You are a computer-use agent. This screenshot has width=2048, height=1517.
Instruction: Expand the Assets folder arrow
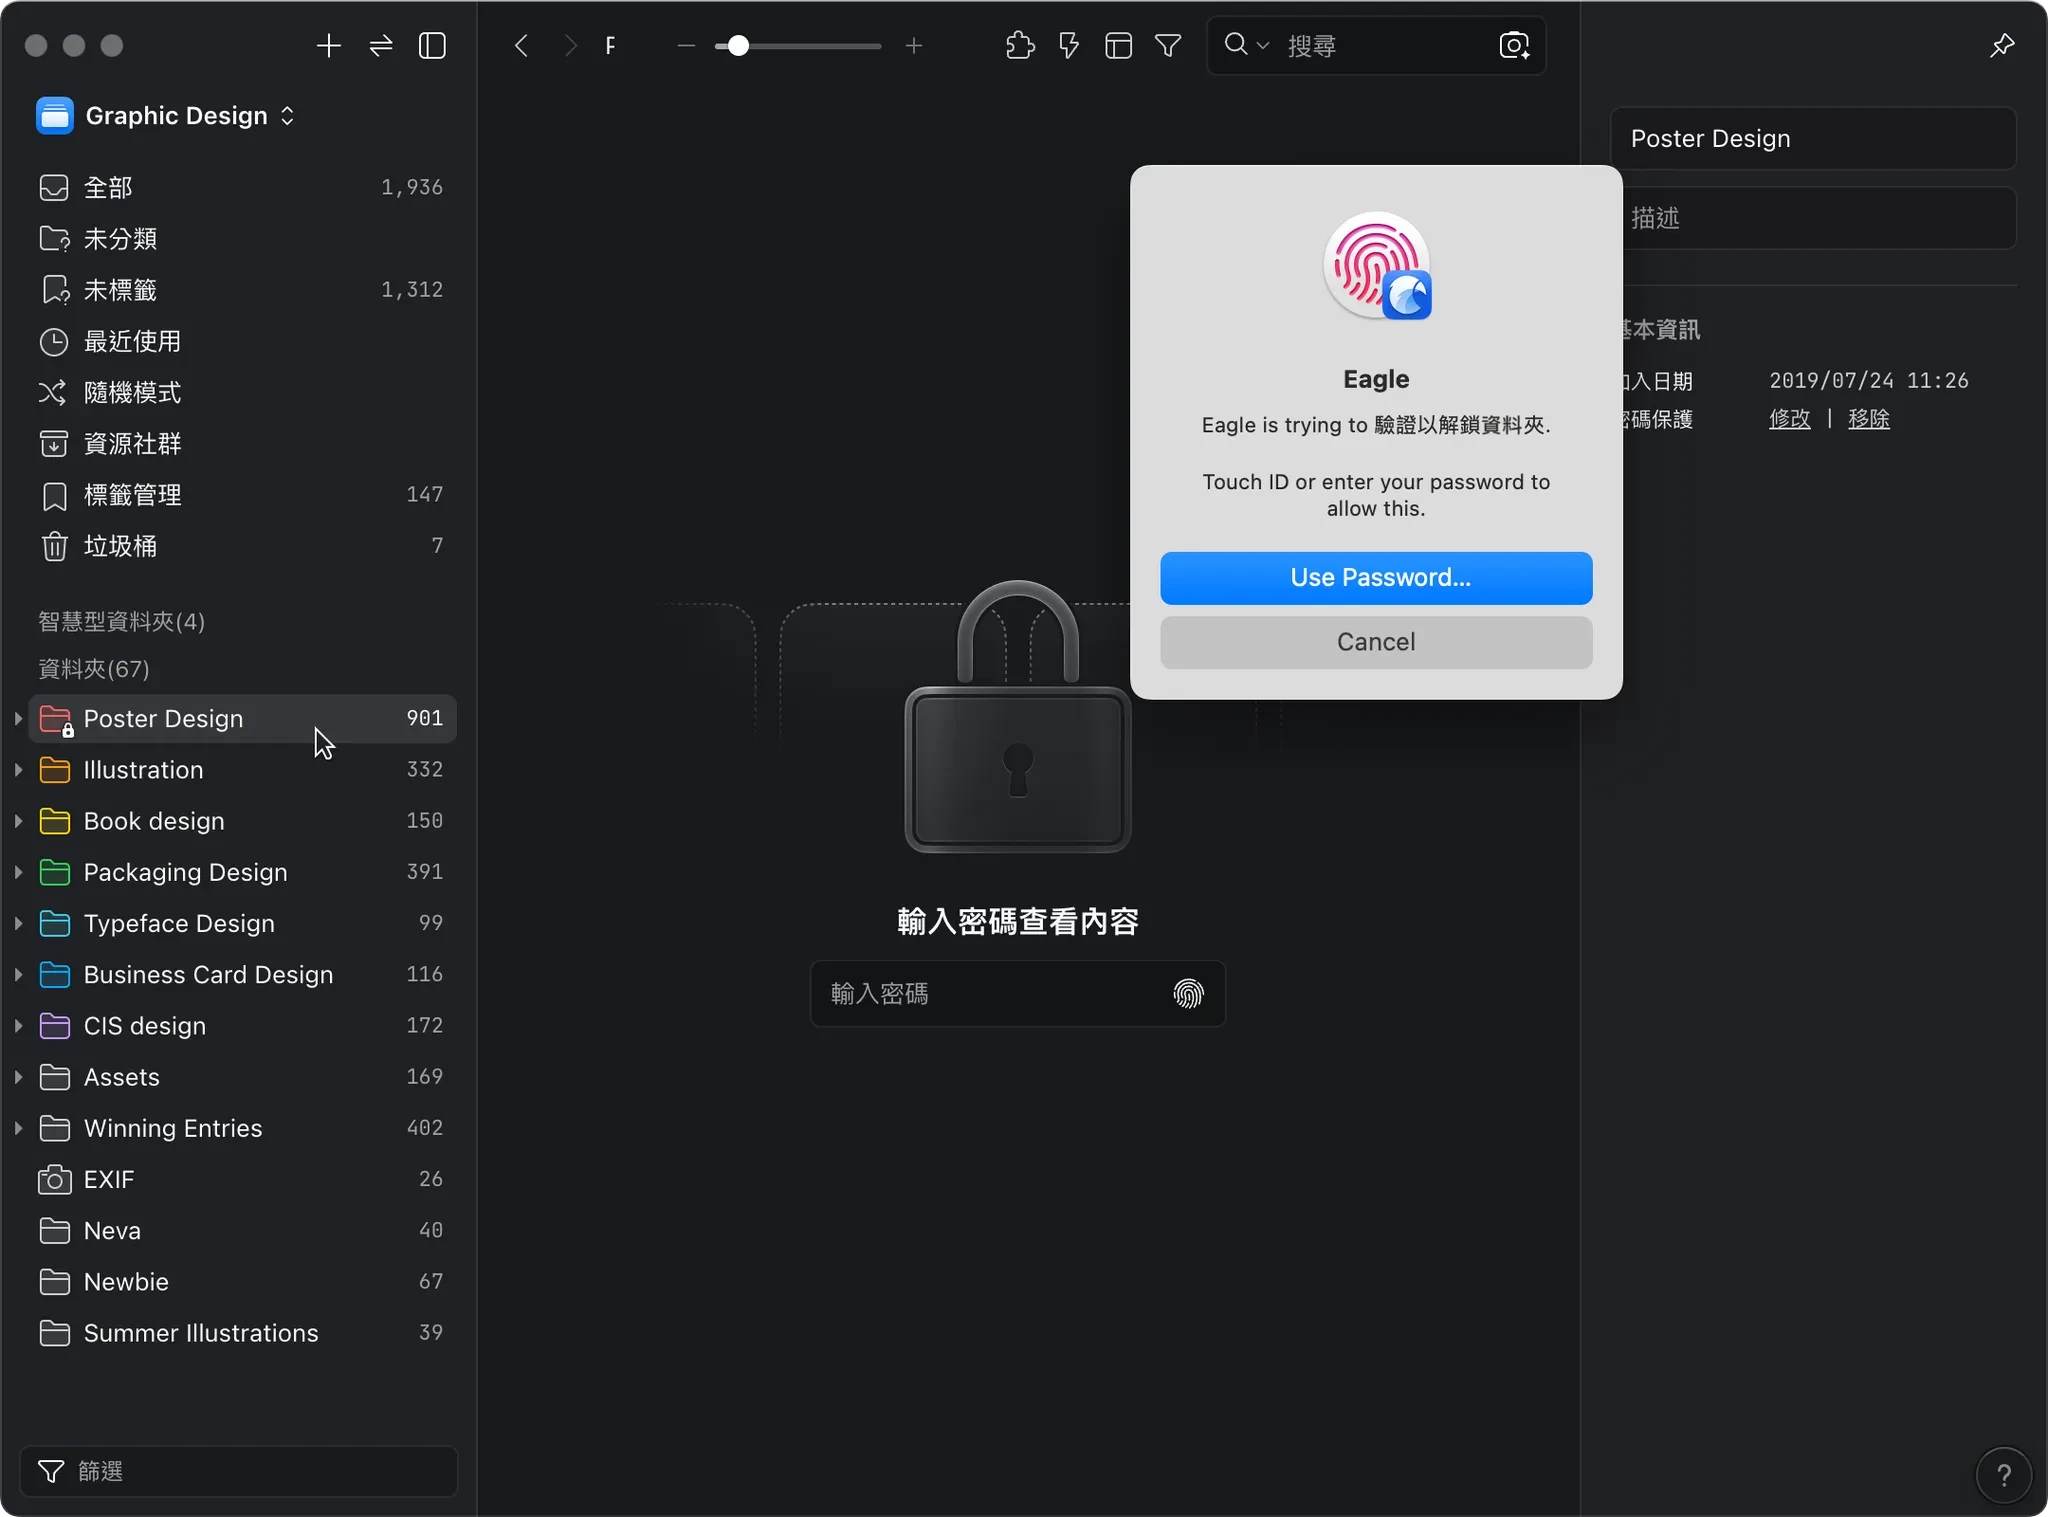coord(18,1077)
